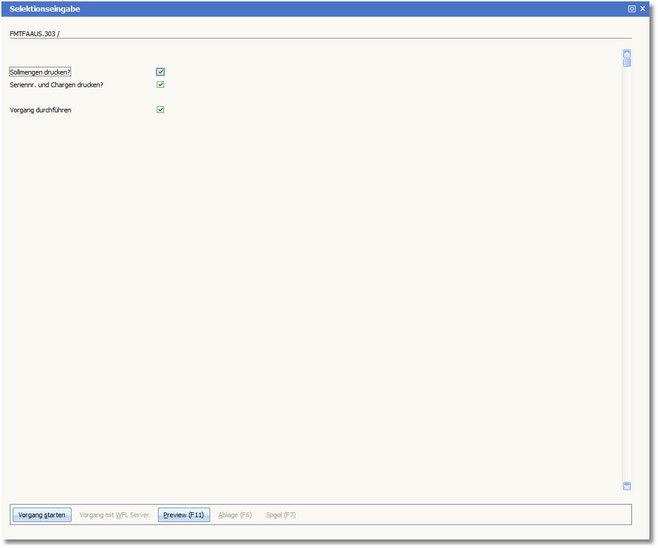The height and width of the screenshot is (548, 658).
Task: Click the 'Vorgang mit WFL Server' button
Action: click(x=114, y=515)
